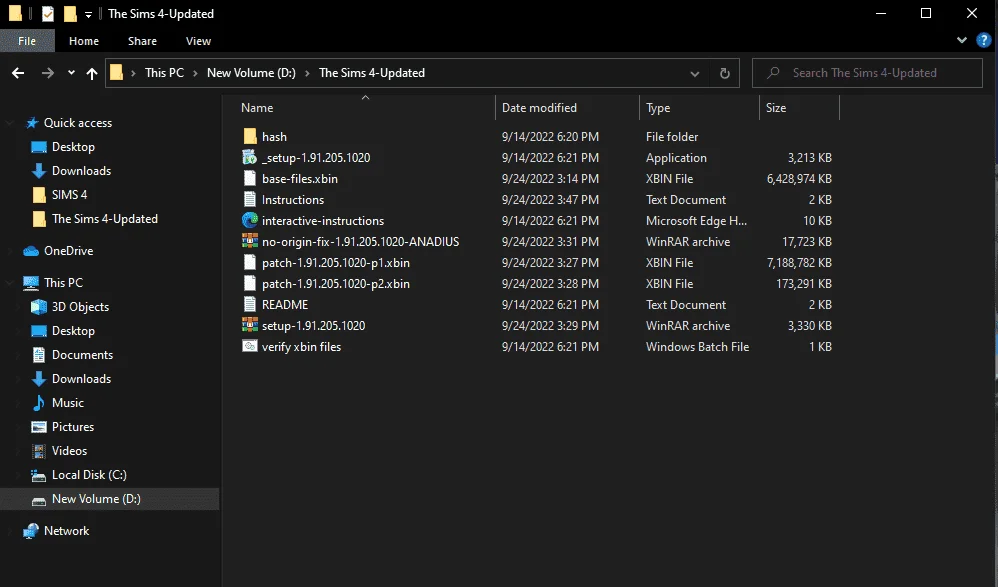998x587 pixels.
Task: Open Desktop under Quick access
Action: click(x=73, y=147)
